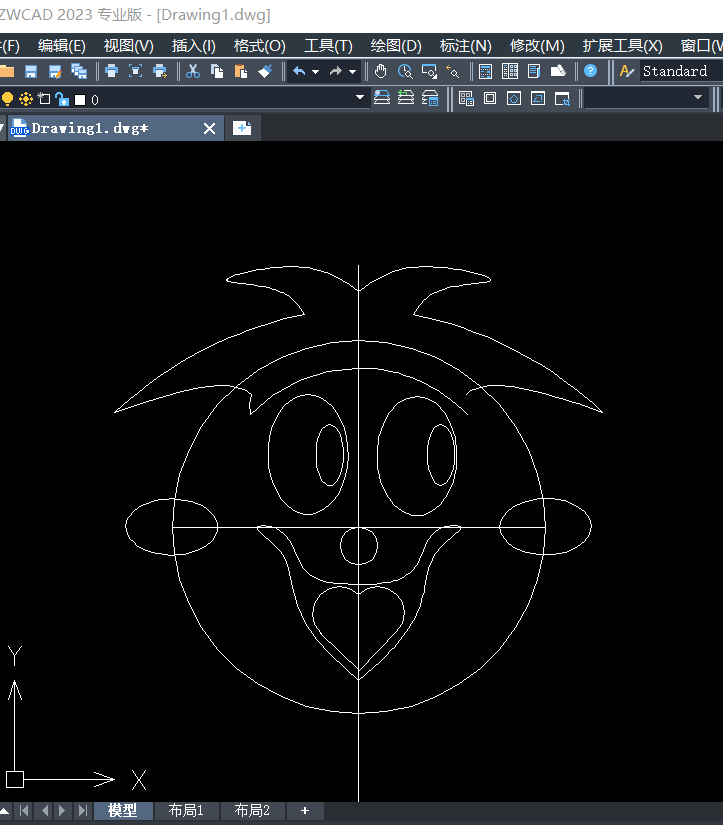
Task: Open the 标注(N) menu
Action: tap(465, 46)
